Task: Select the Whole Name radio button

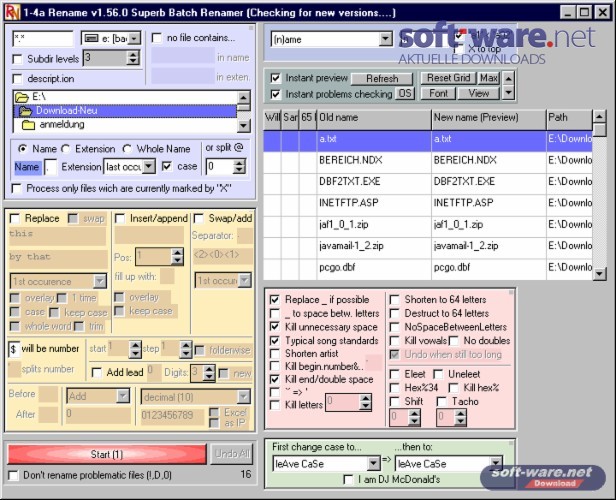Action: click(x=126, y=149)
